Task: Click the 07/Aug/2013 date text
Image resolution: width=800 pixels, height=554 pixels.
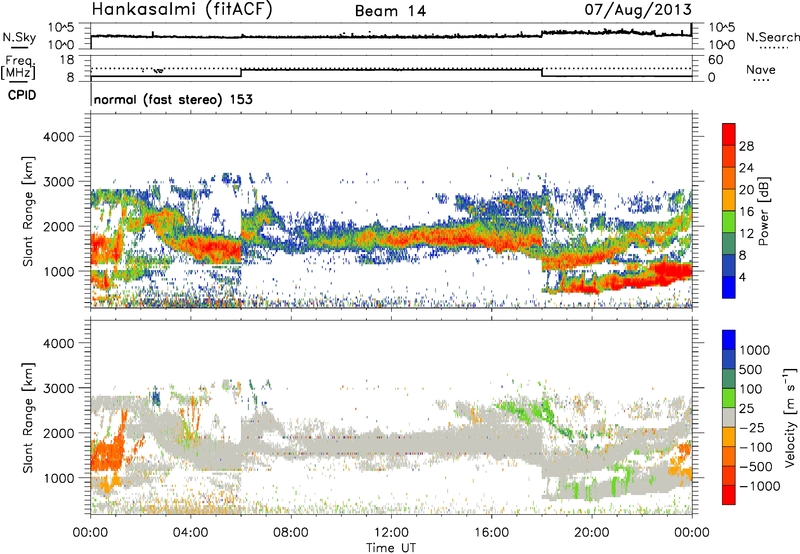Action: coord(638,10)
